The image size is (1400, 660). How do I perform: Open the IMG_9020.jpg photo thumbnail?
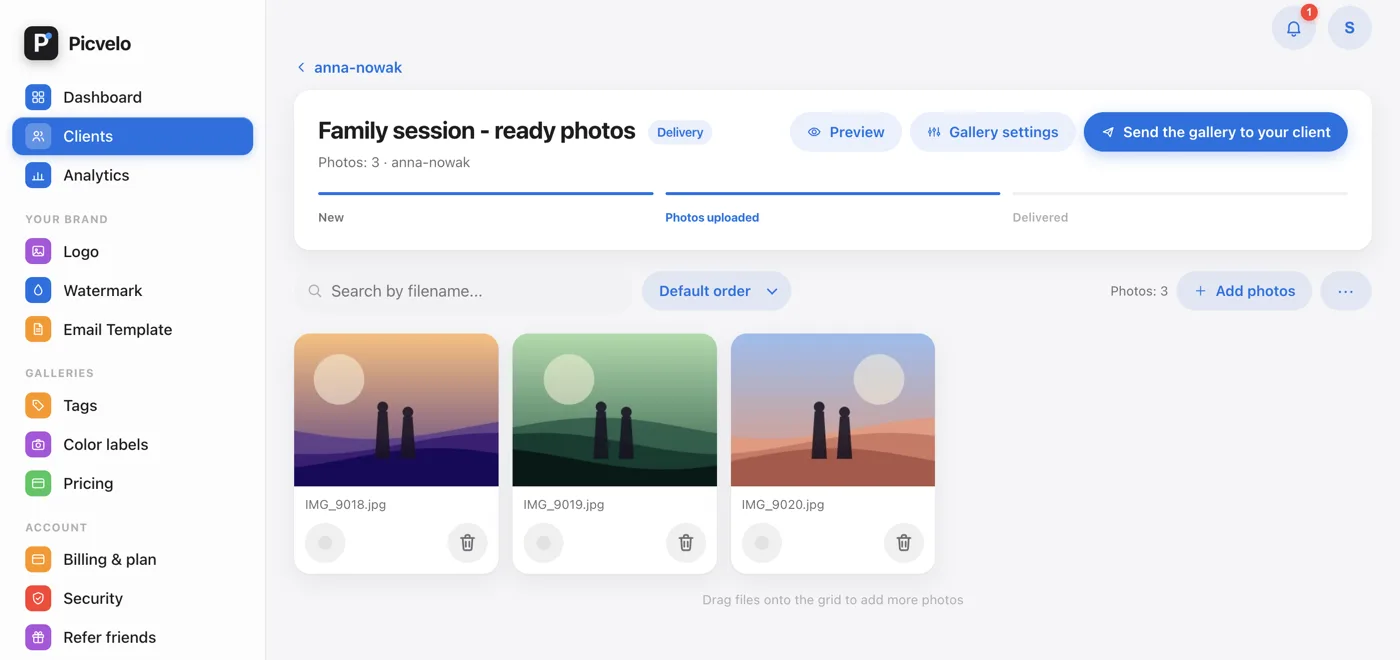click(832, 410)
